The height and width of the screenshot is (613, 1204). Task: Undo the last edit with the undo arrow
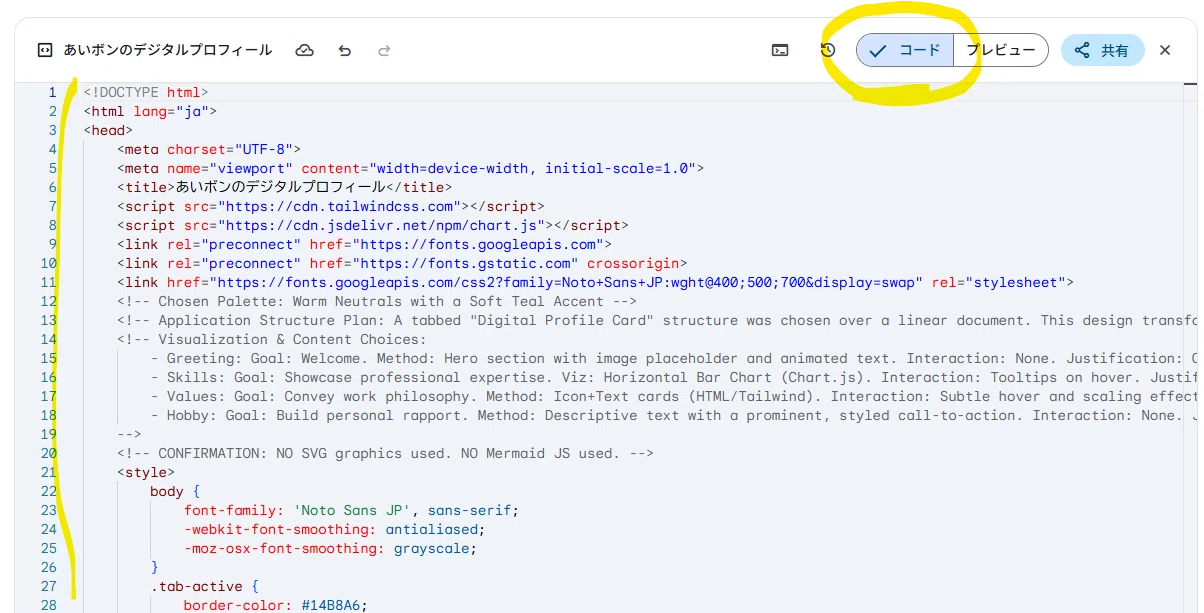[345, 50]
